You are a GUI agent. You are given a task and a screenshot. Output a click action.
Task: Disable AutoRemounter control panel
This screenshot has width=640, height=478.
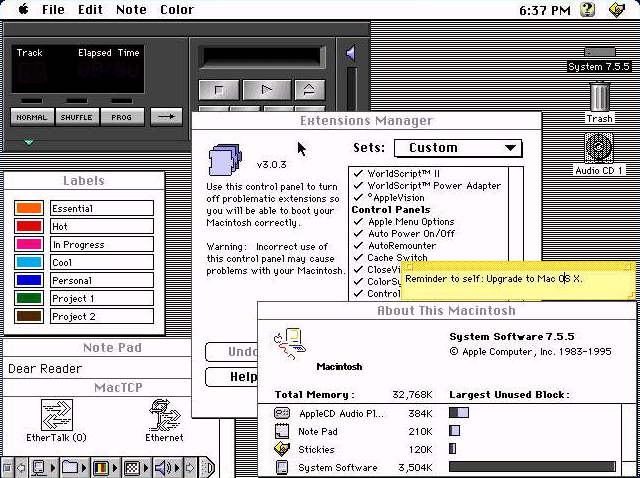[358, 246]
